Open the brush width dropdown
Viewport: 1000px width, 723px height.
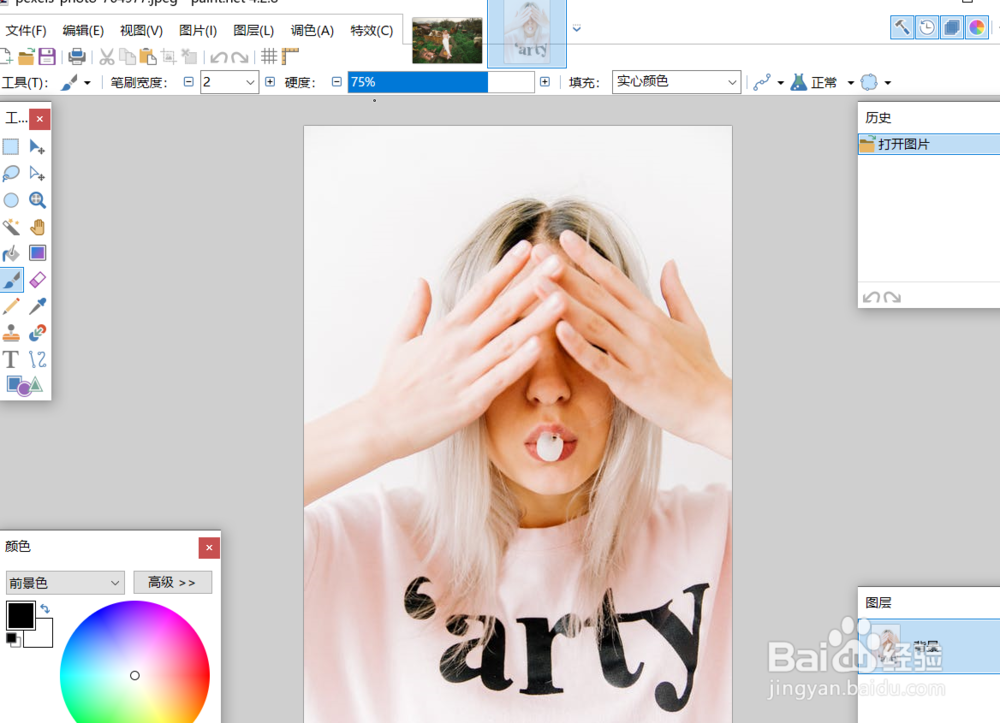250,82
